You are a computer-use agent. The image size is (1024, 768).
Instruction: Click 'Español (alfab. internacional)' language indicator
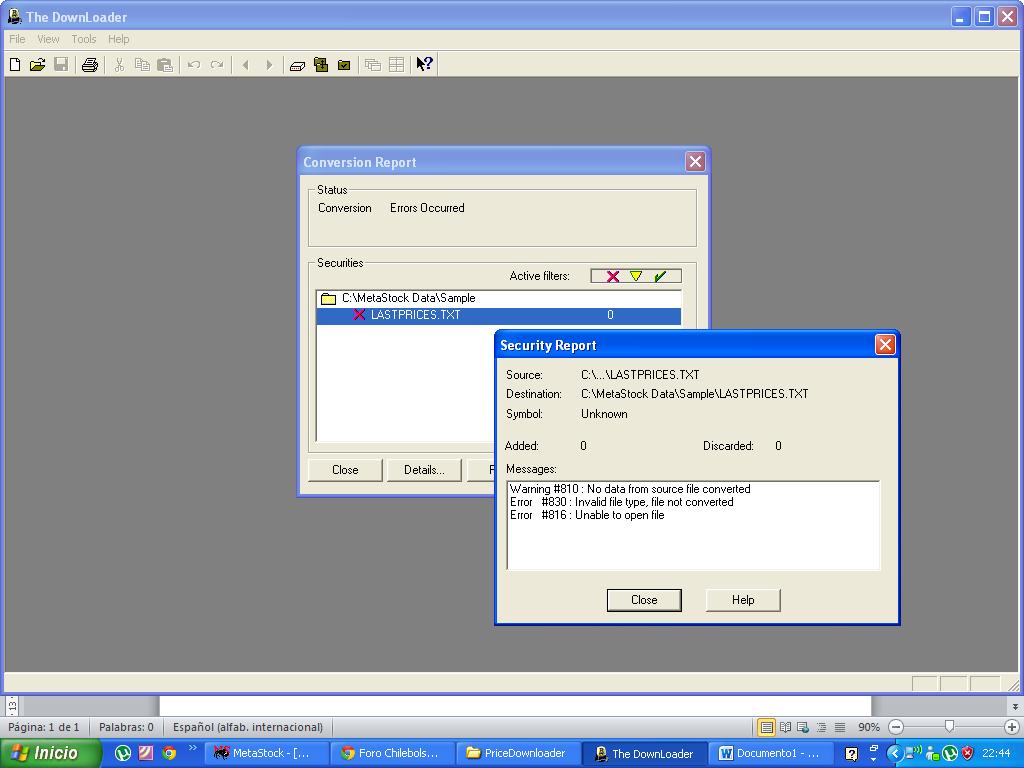248,727
